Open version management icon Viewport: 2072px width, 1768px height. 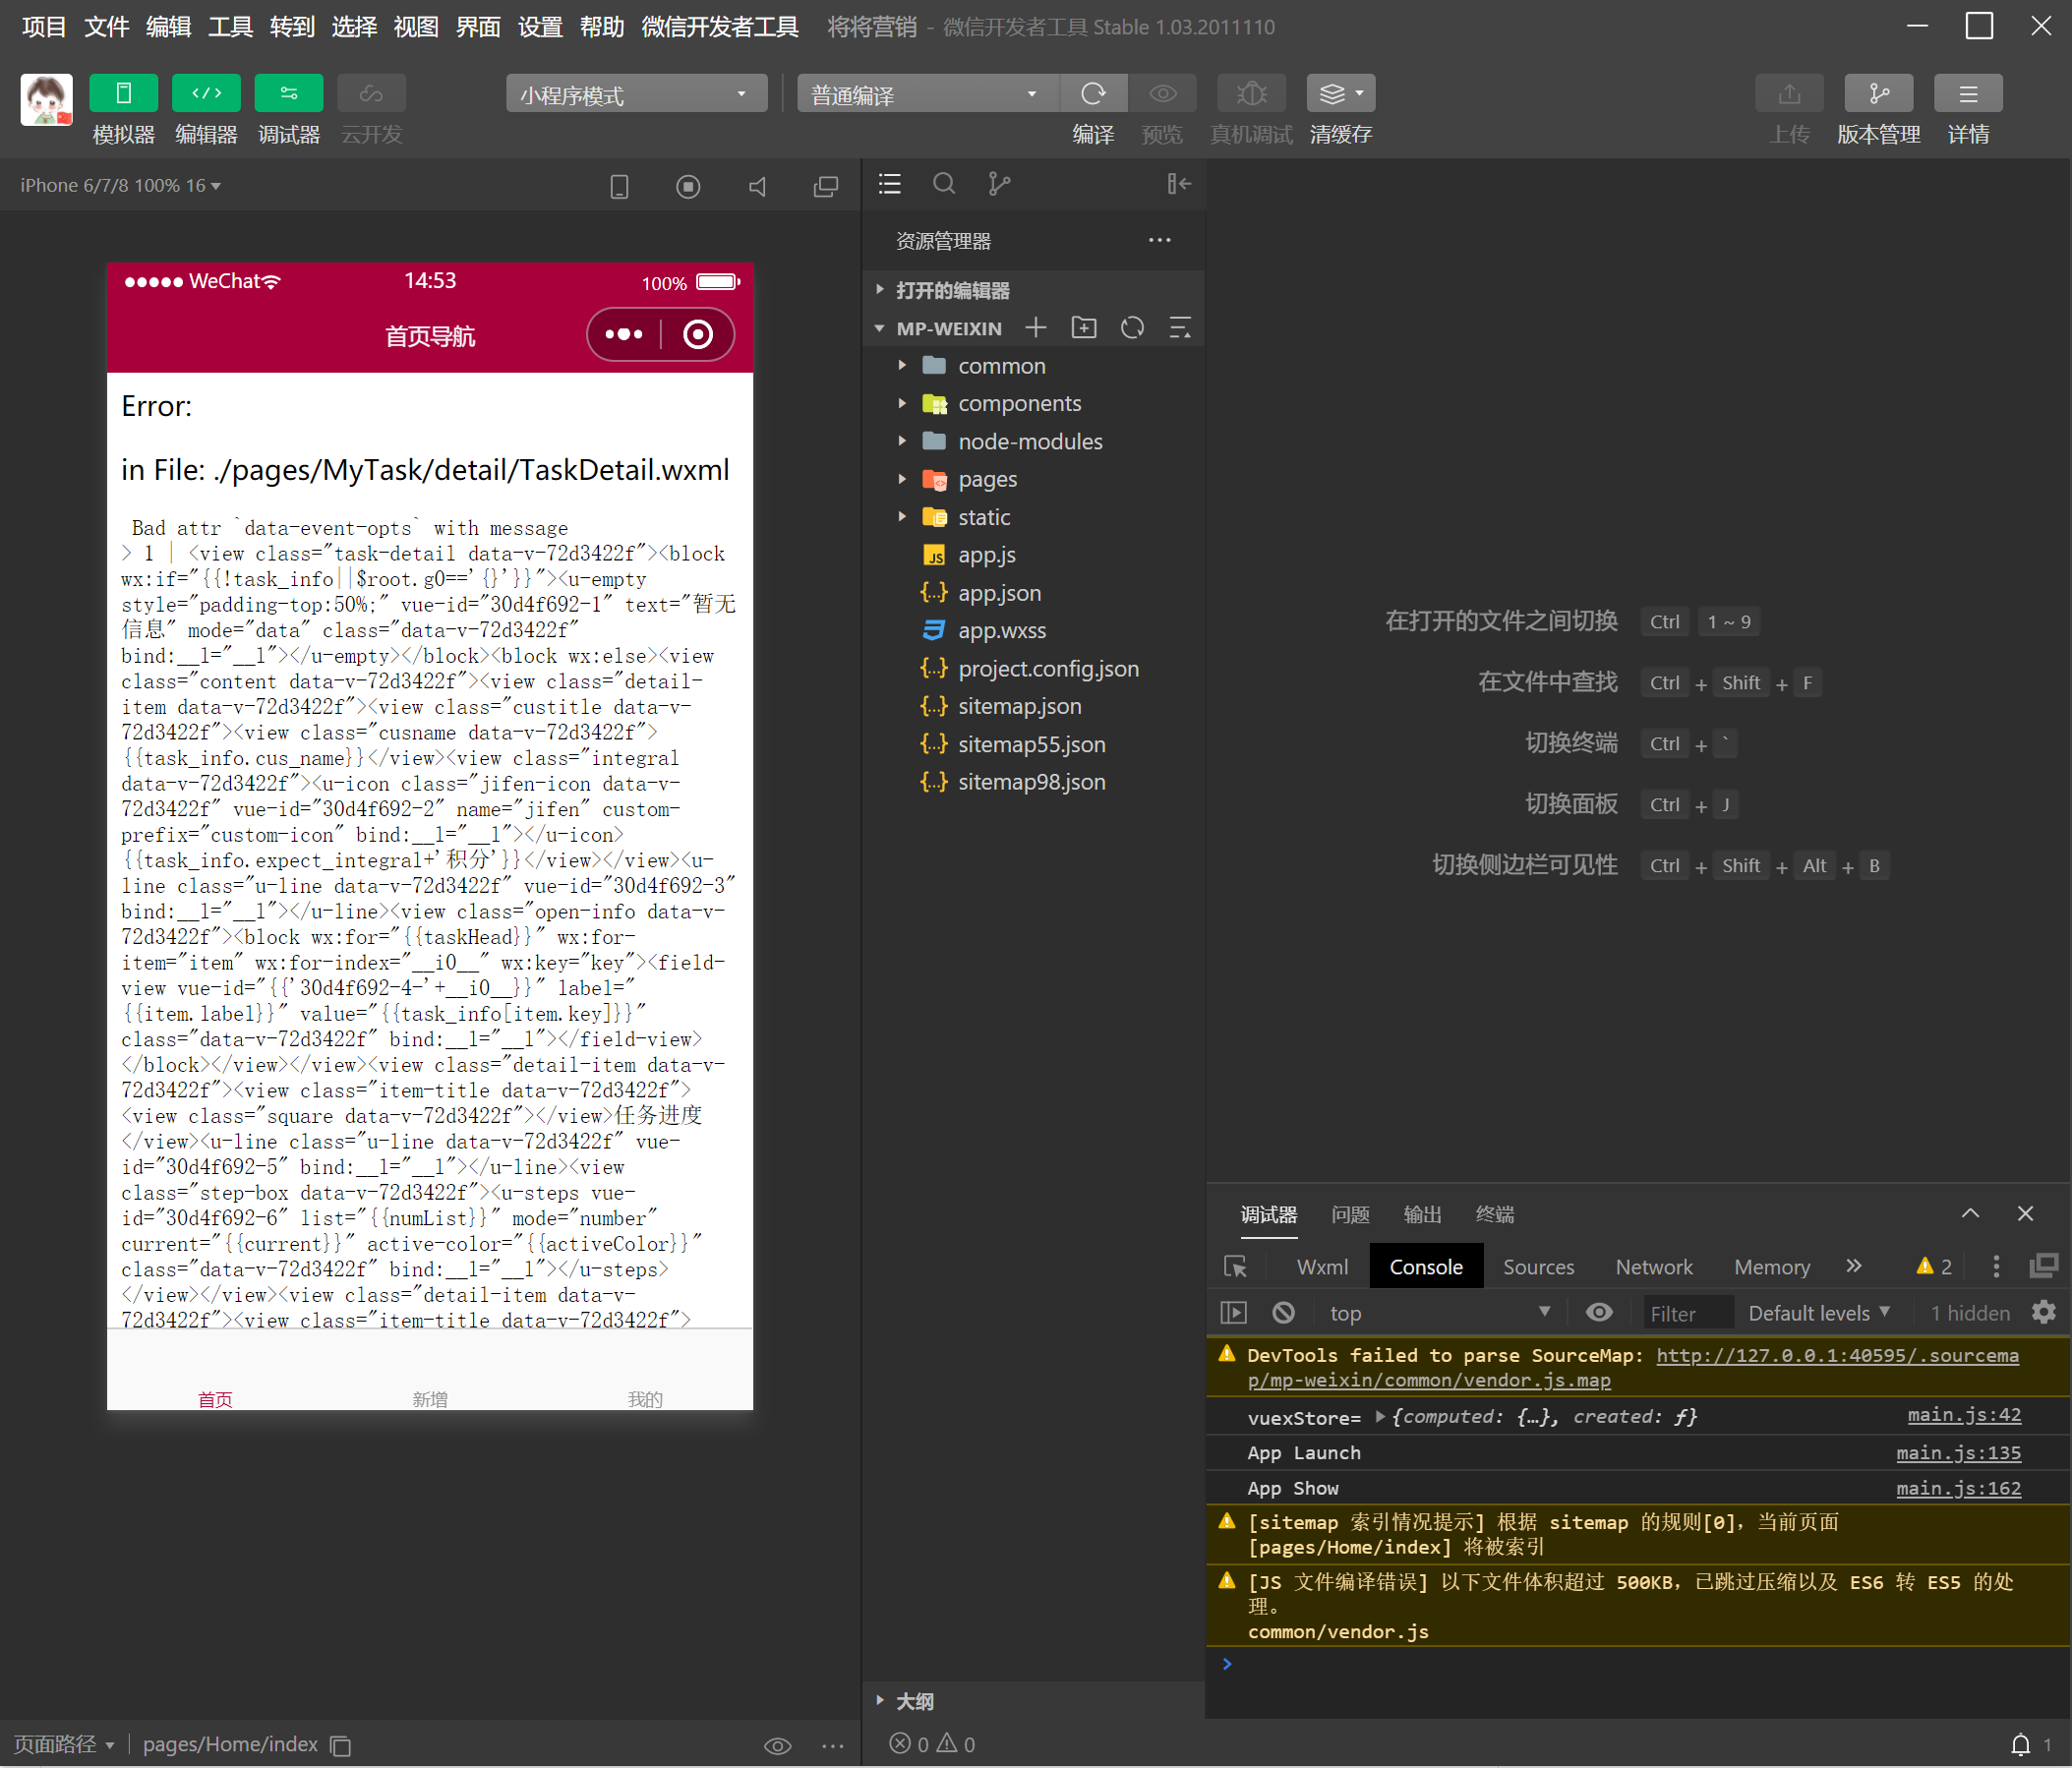click(1878, 93)
